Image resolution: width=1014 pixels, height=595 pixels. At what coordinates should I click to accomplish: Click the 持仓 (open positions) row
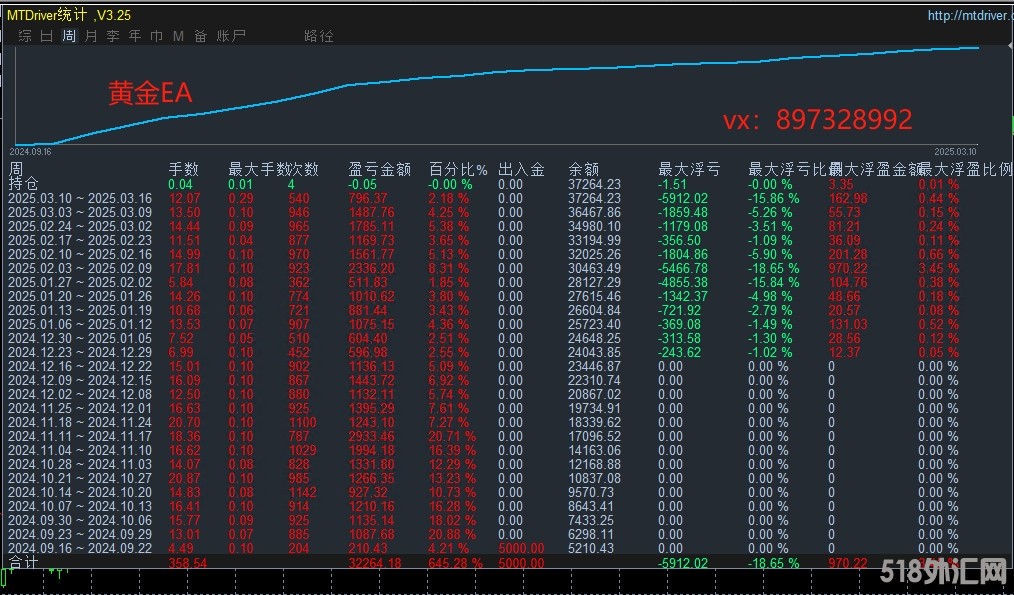point(23,184)
